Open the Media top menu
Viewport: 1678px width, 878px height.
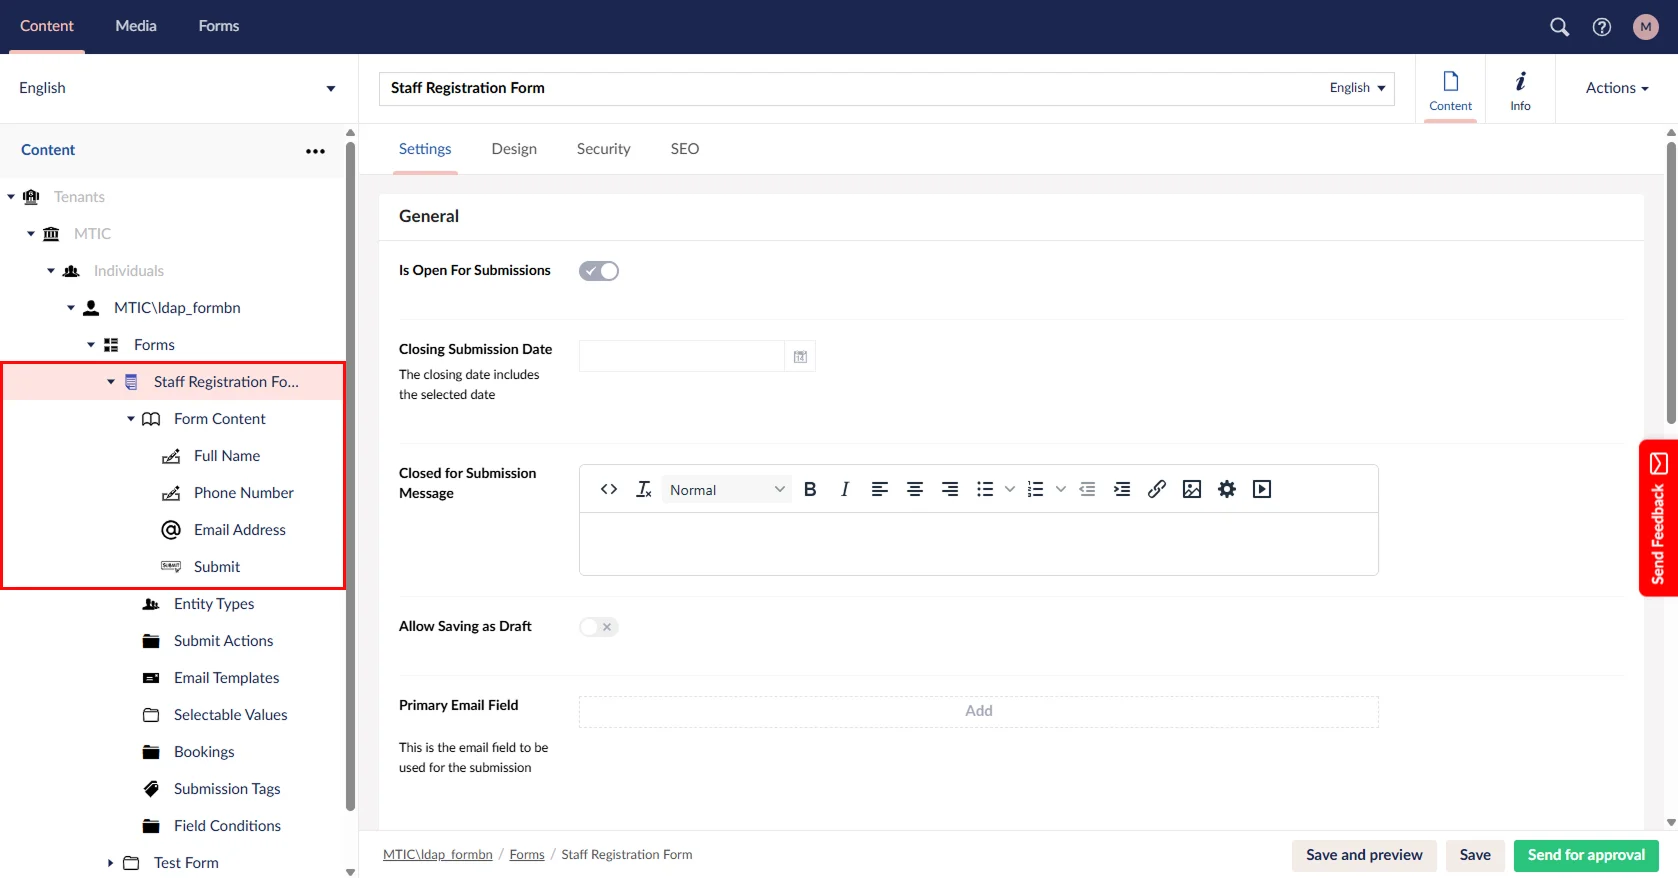tap(136, 26)
